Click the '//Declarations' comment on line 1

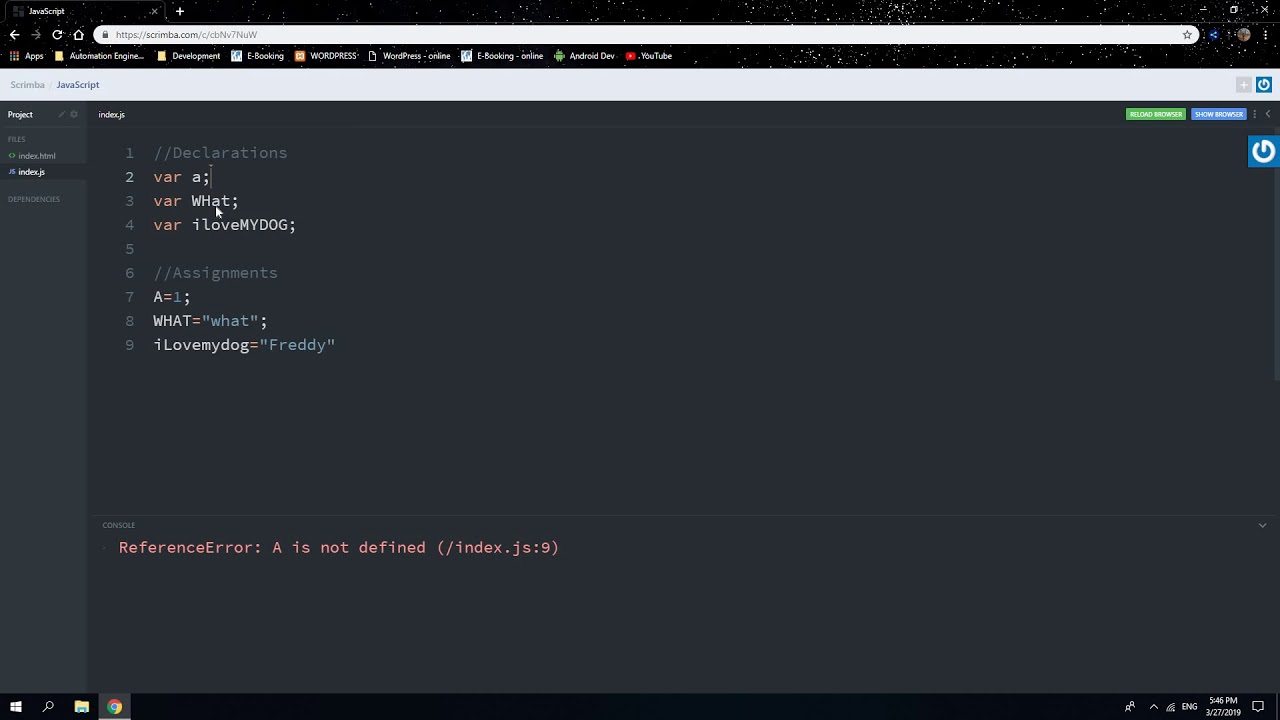click(220, 153)
